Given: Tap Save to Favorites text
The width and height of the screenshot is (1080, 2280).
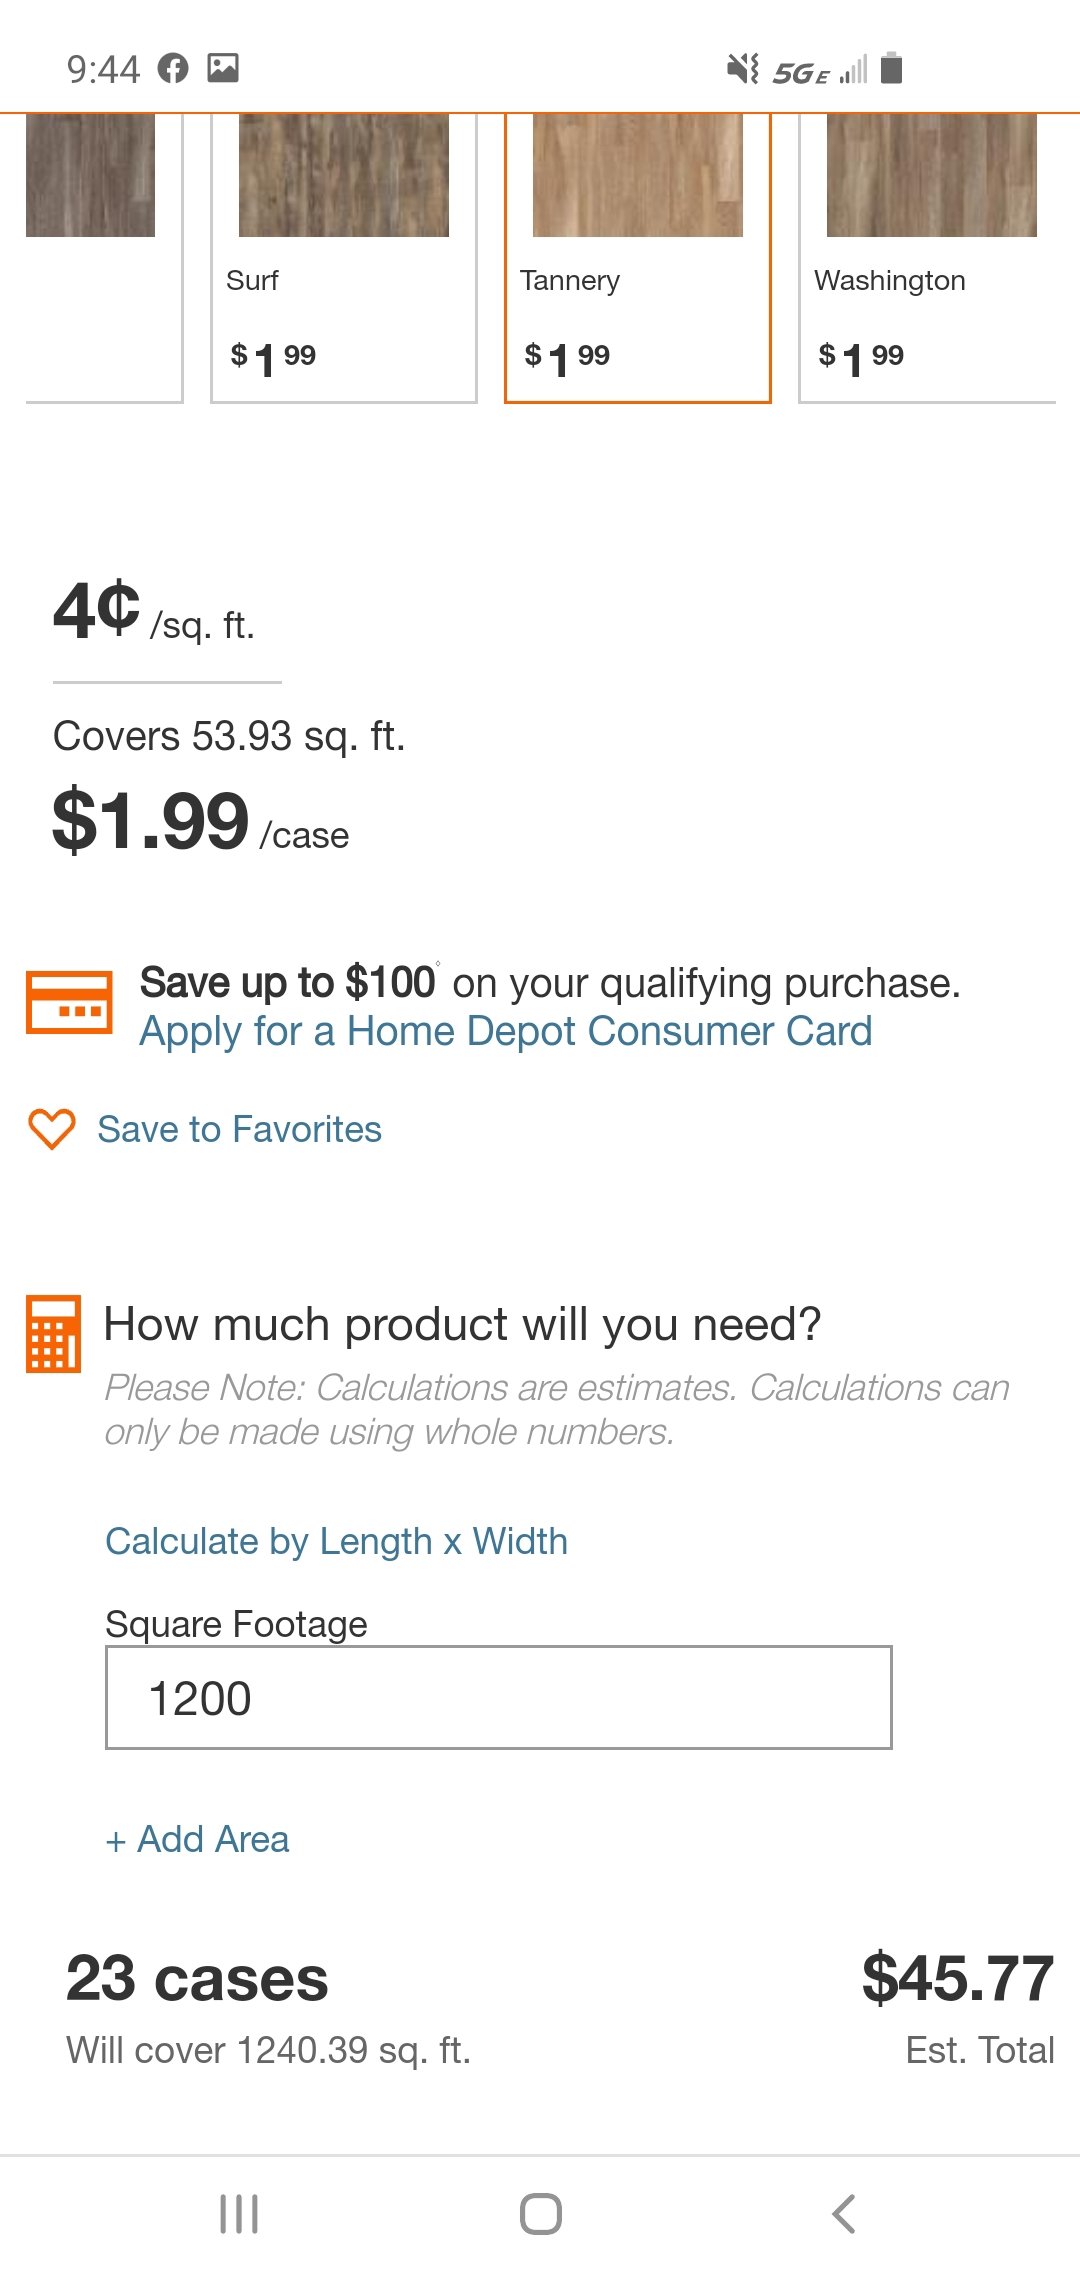Looking at the screenshot, I should 237,1130.
